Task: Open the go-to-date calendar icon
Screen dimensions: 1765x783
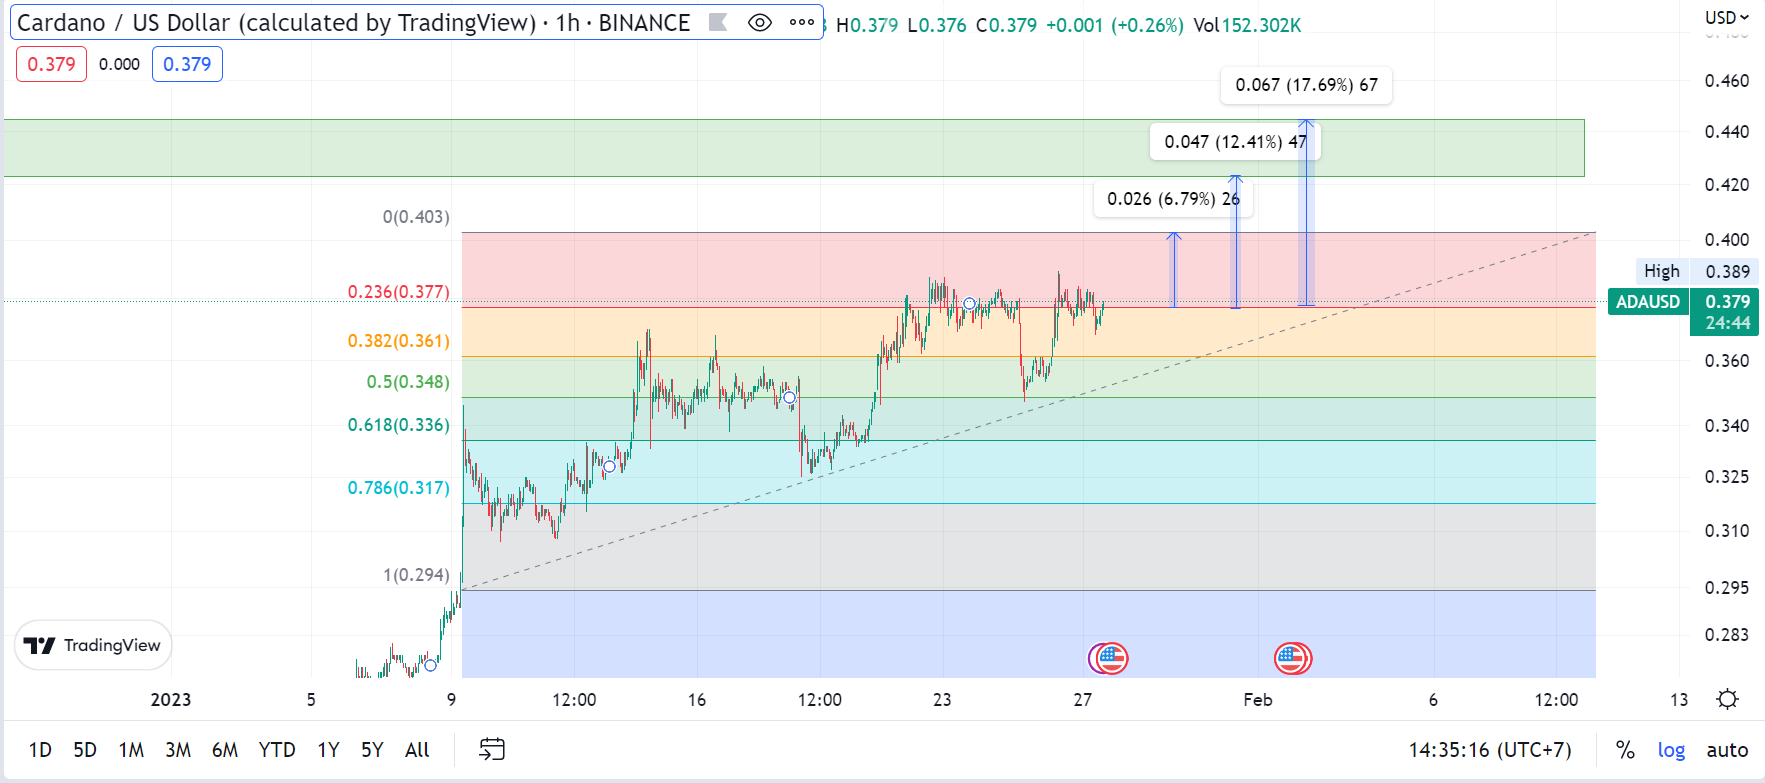Action: [492, 749]
